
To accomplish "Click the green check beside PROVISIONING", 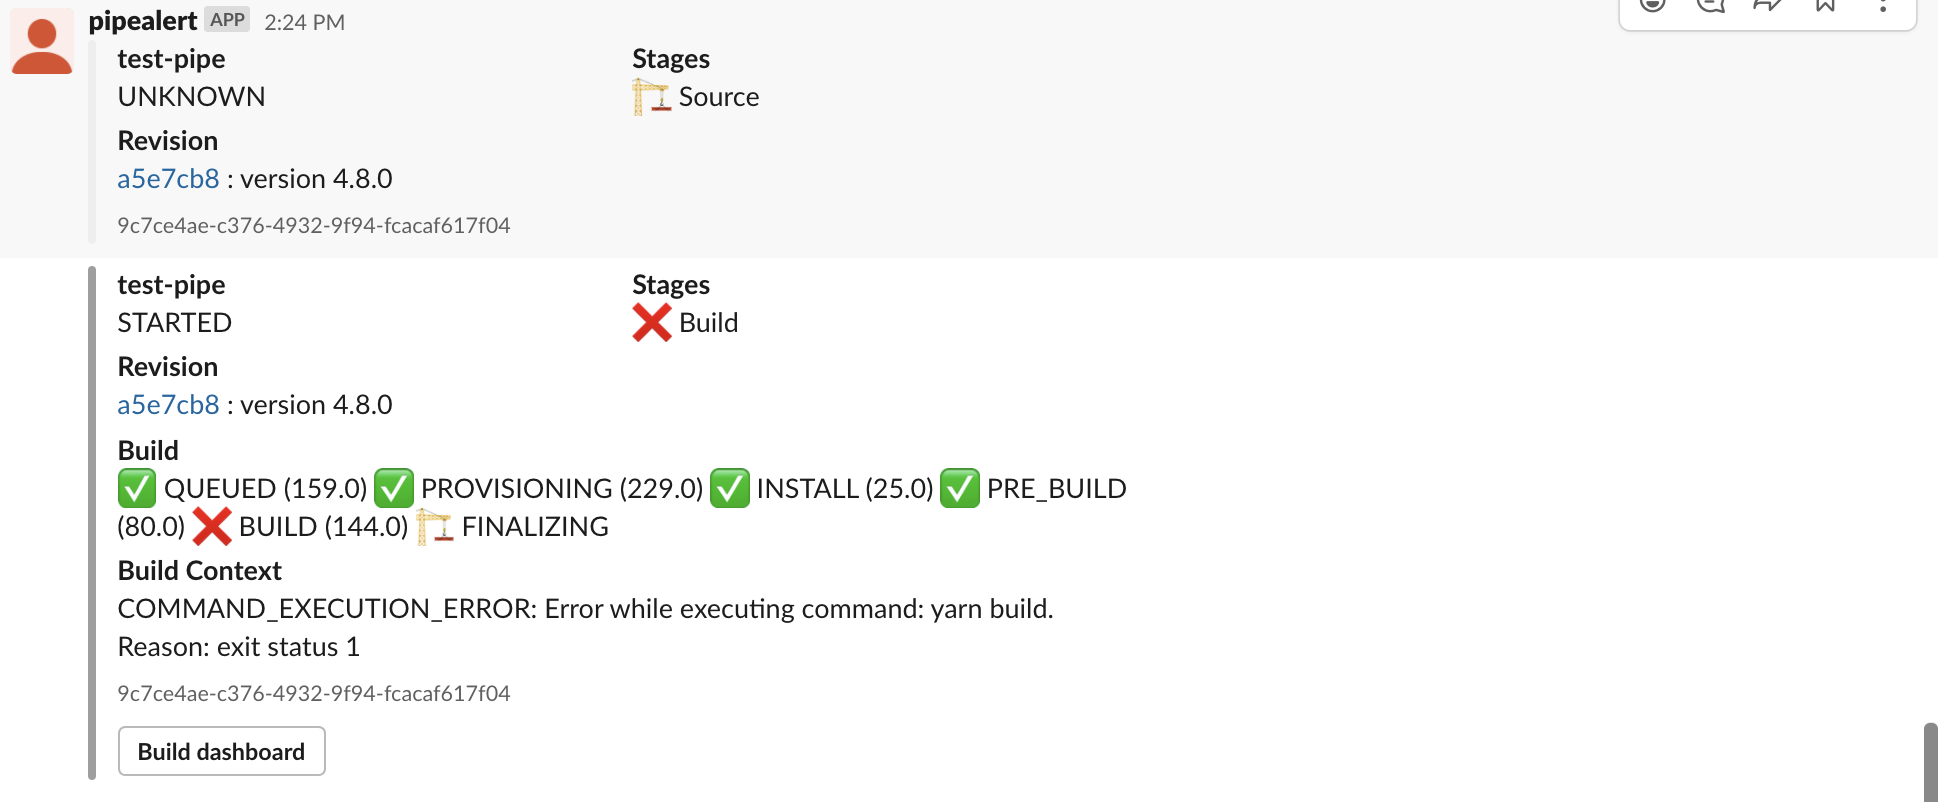I will pos(393,488).
